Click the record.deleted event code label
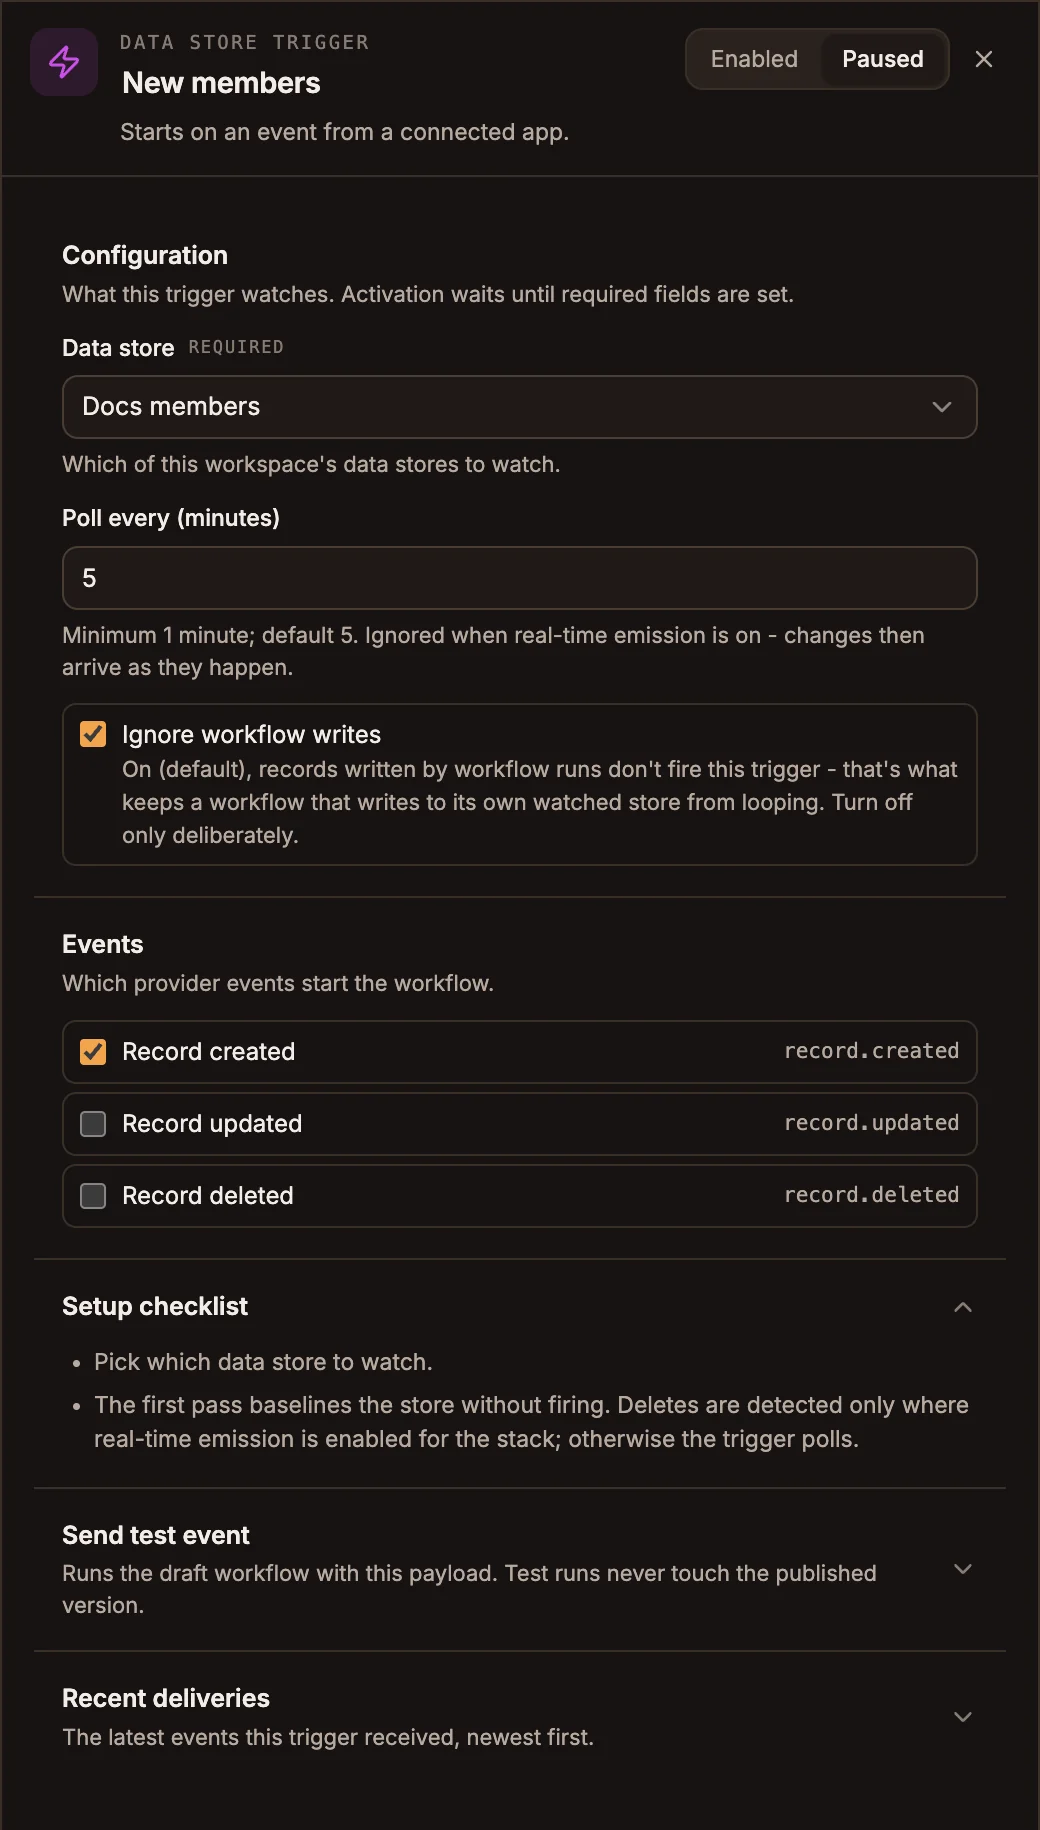This screenshot has width=1040, height=1830. pos(871,1195)
